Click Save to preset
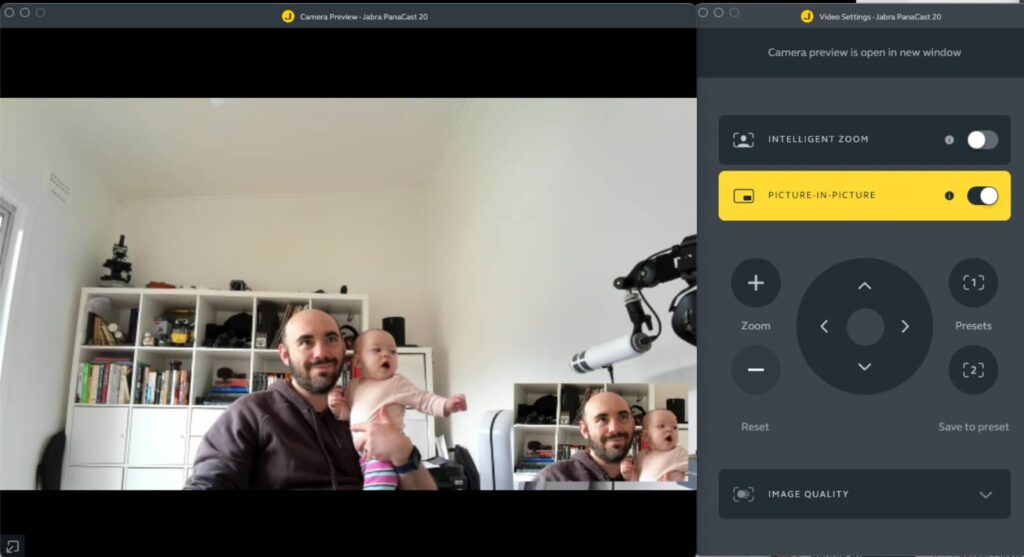The image size is (1024, 557). pyautogui.click(x=973, y=427)
